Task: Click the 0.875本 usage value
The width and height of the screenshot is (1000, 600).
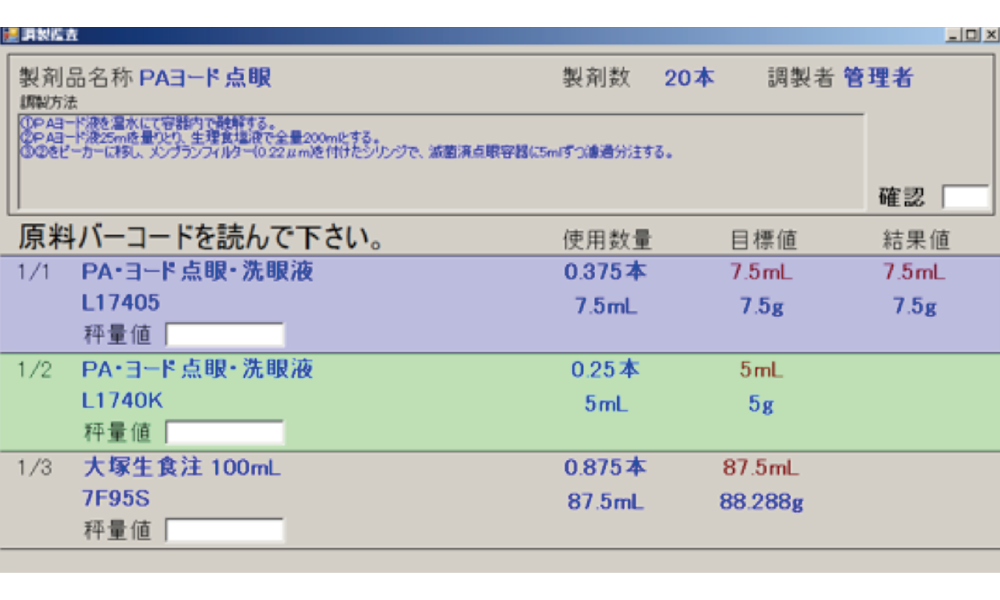Action: coord(605,467)
